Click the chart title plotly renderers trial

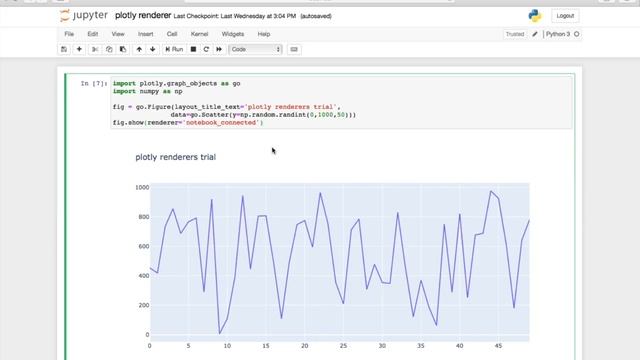point(176,157)
